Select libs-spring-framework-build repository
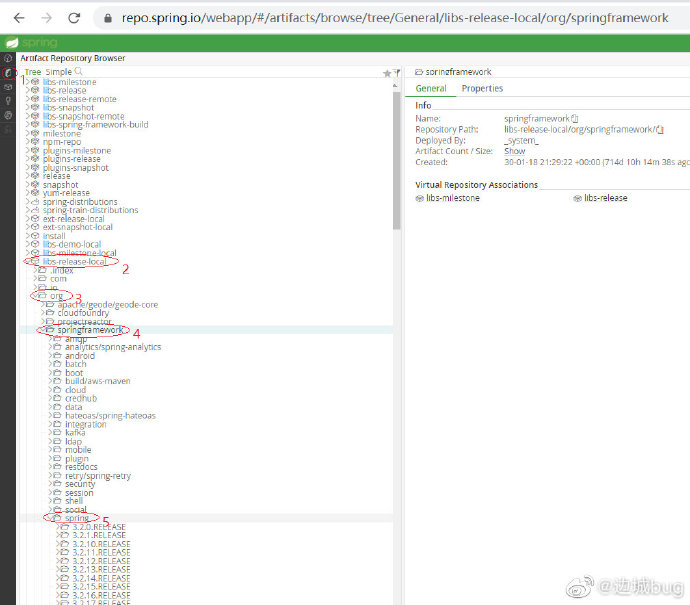 (95, 125)
